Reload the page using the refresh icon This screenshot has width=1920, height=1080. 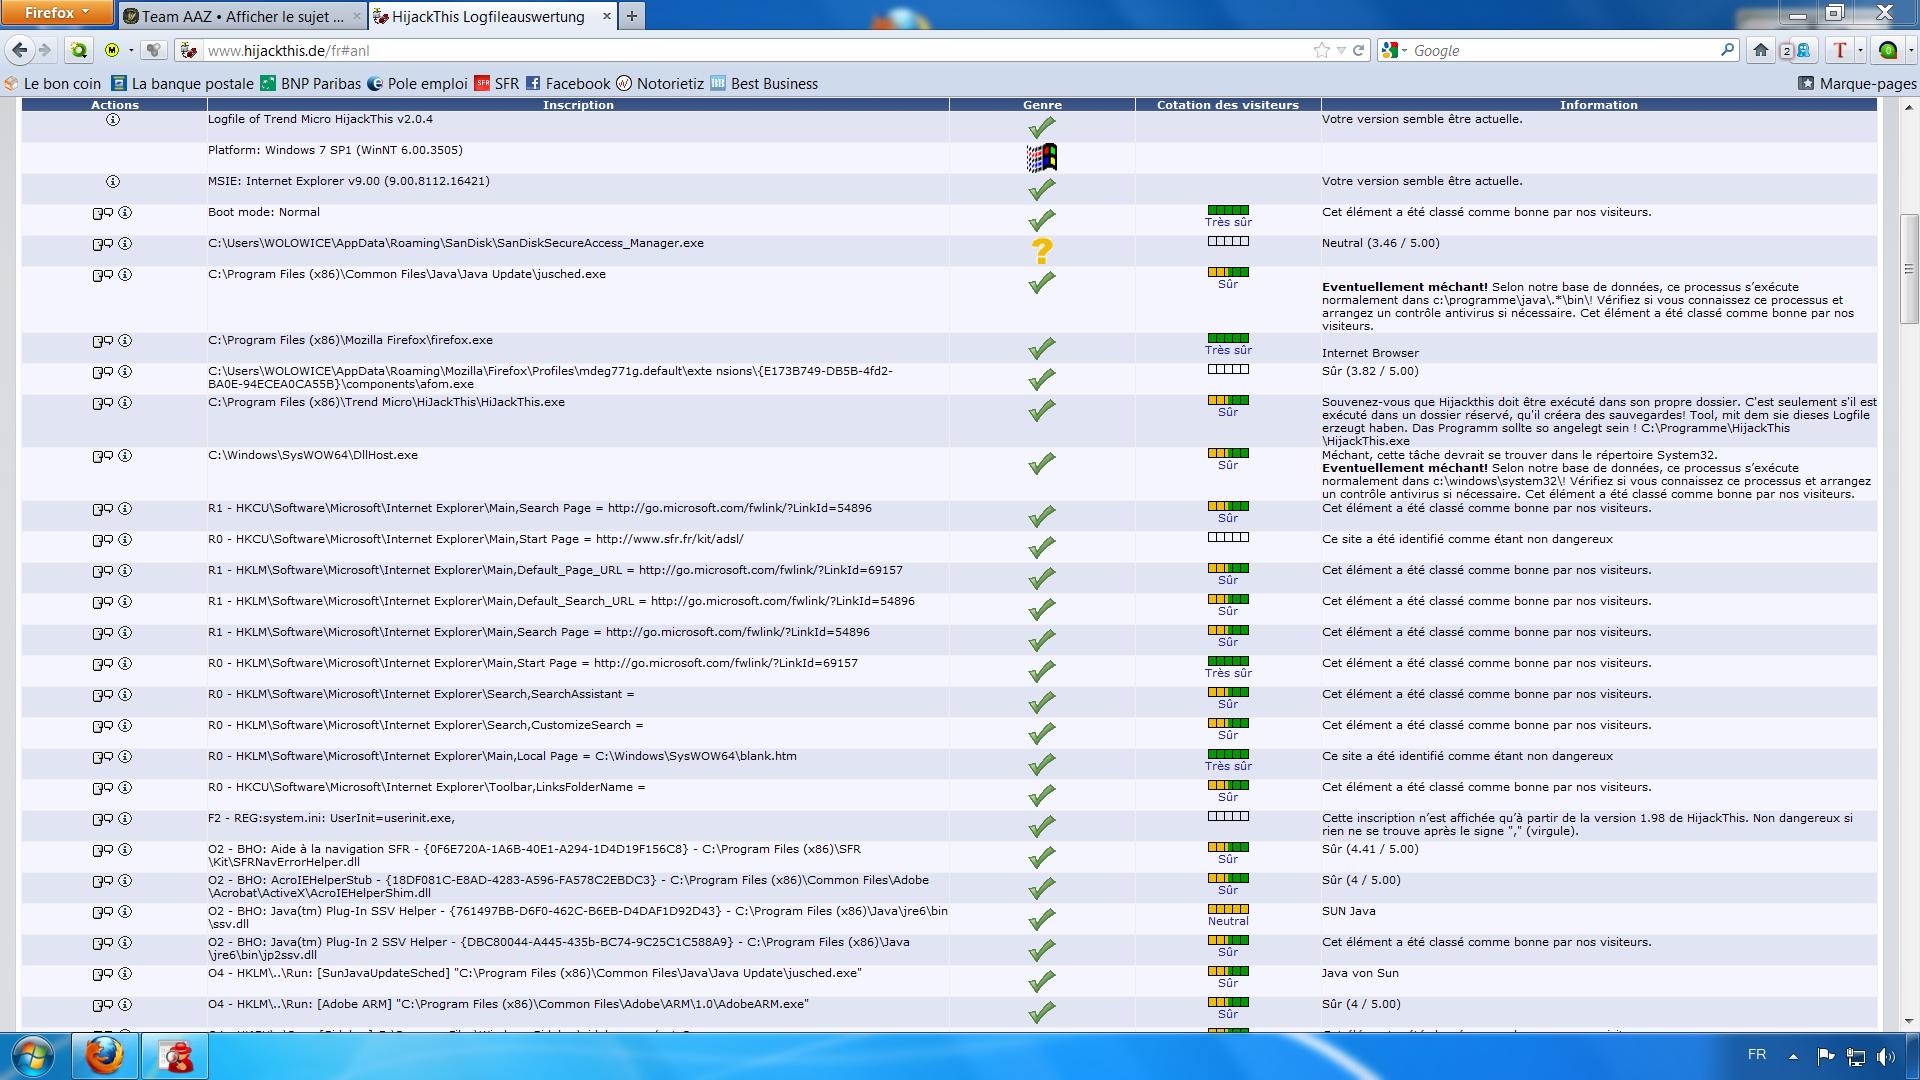coord(1358,50)
